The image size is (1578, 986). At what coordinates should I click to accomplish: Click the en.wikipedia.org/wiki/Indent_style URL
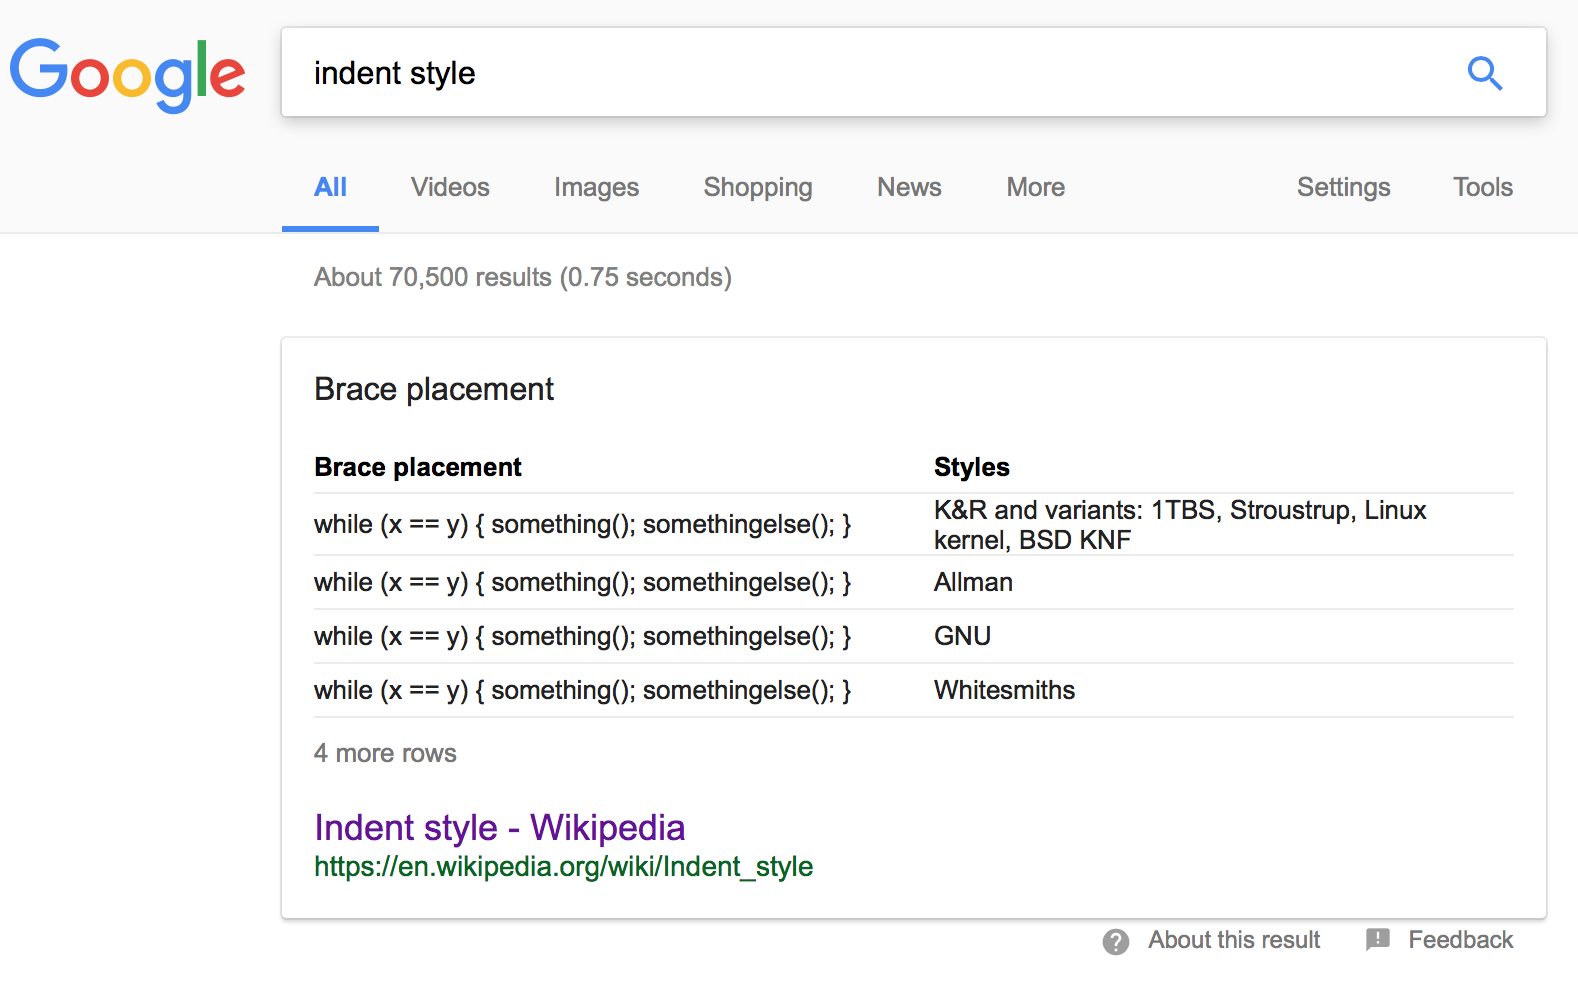coord(563,866)
